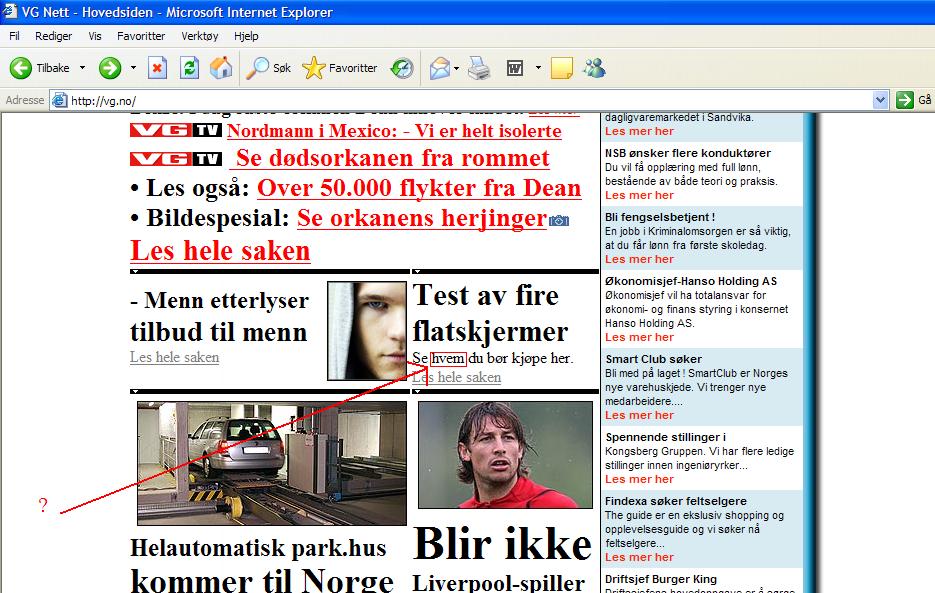Print page using printer icon
The height and width of the screenshot is (593, 935).
479,68
